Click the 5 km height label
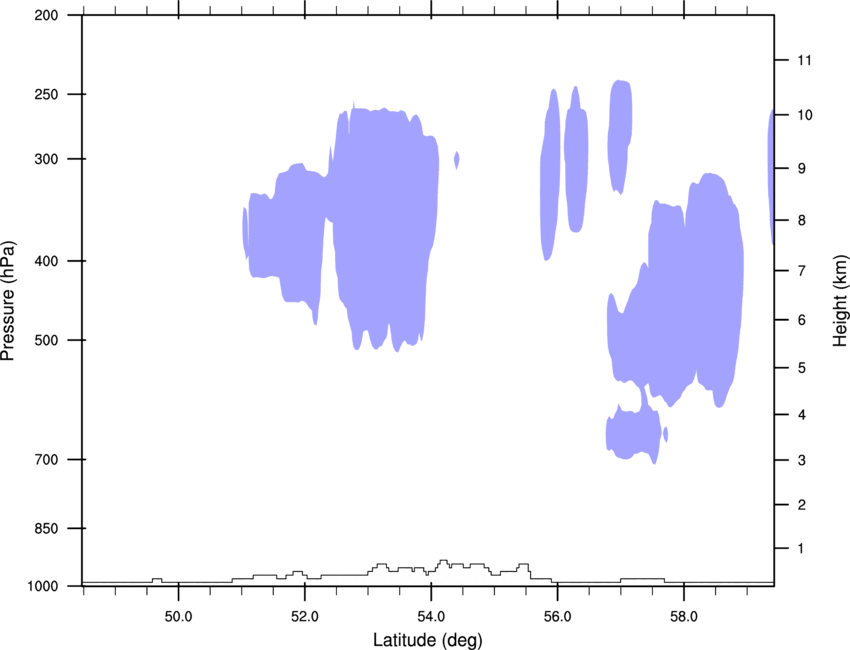The height and width of the screenshot is (650, 850). point(802,368)
